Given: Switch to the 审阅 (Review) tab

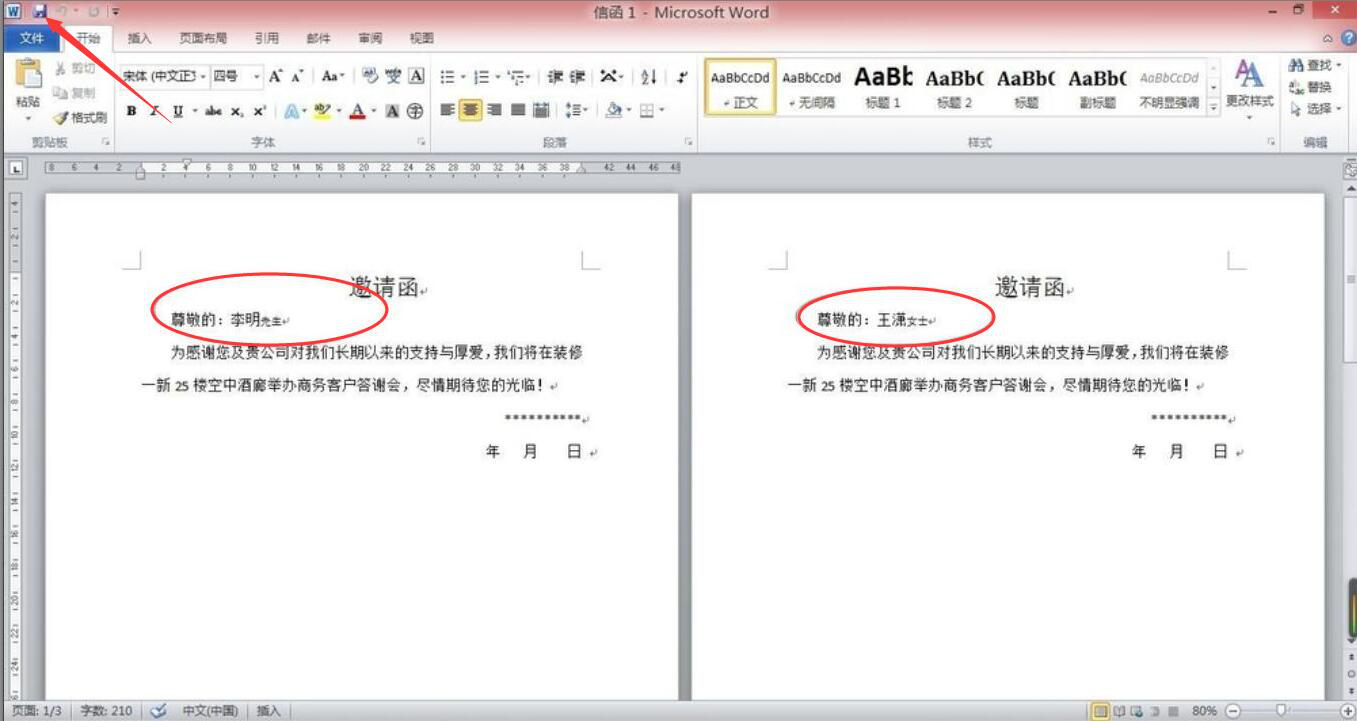Looking at the screenshot, I should (x=370, y=38).
